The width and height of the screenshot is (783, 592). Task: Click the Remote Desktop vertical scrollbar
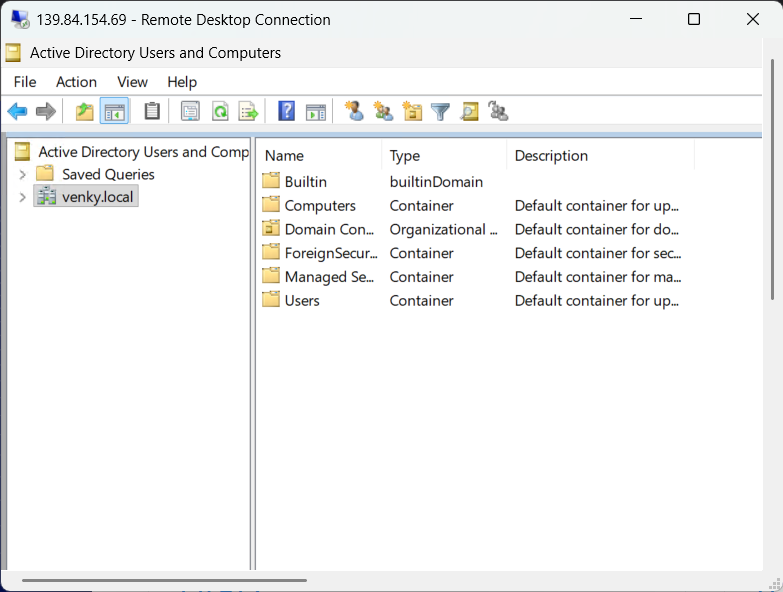pyautogui.click(x=773, y=180)
